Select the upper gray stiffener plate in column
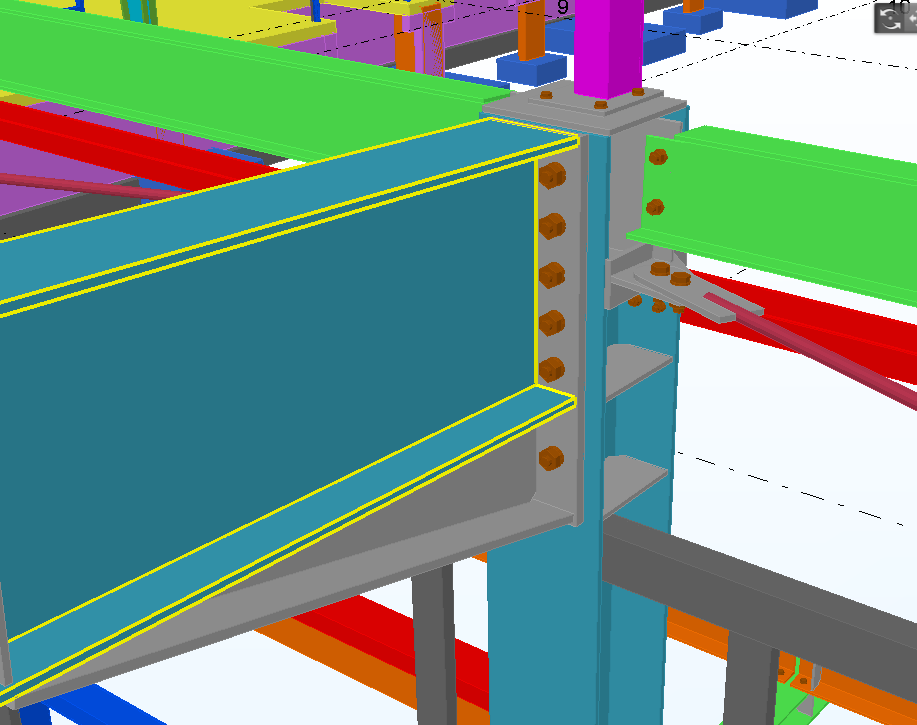Screen dimensions: 917x725 tap(635, 368)
